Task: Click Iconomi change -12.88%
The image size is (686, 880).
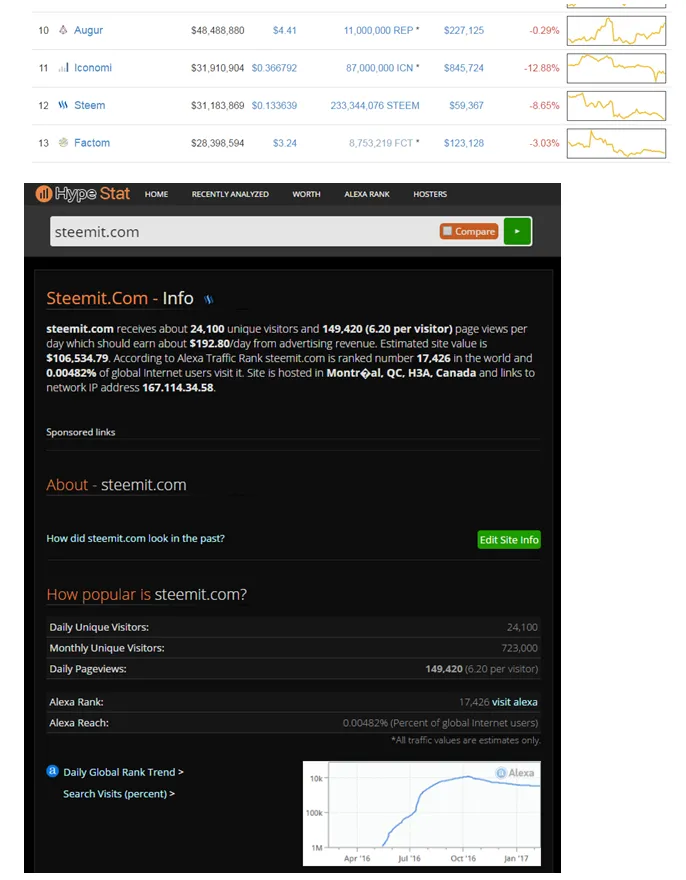Action: [542, 68]
